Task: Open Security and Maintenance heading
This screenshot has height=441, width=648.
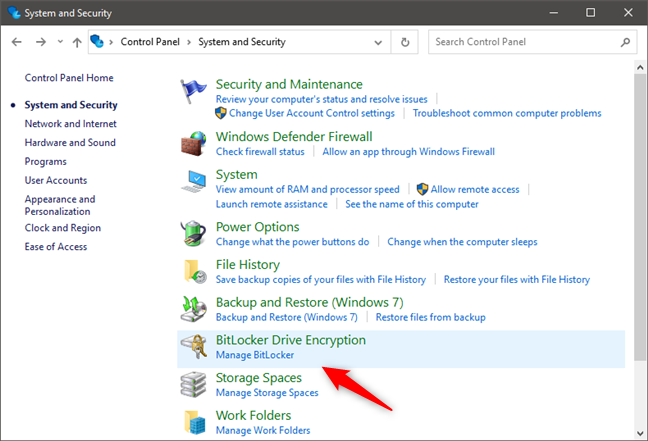Action: (289, 84)
